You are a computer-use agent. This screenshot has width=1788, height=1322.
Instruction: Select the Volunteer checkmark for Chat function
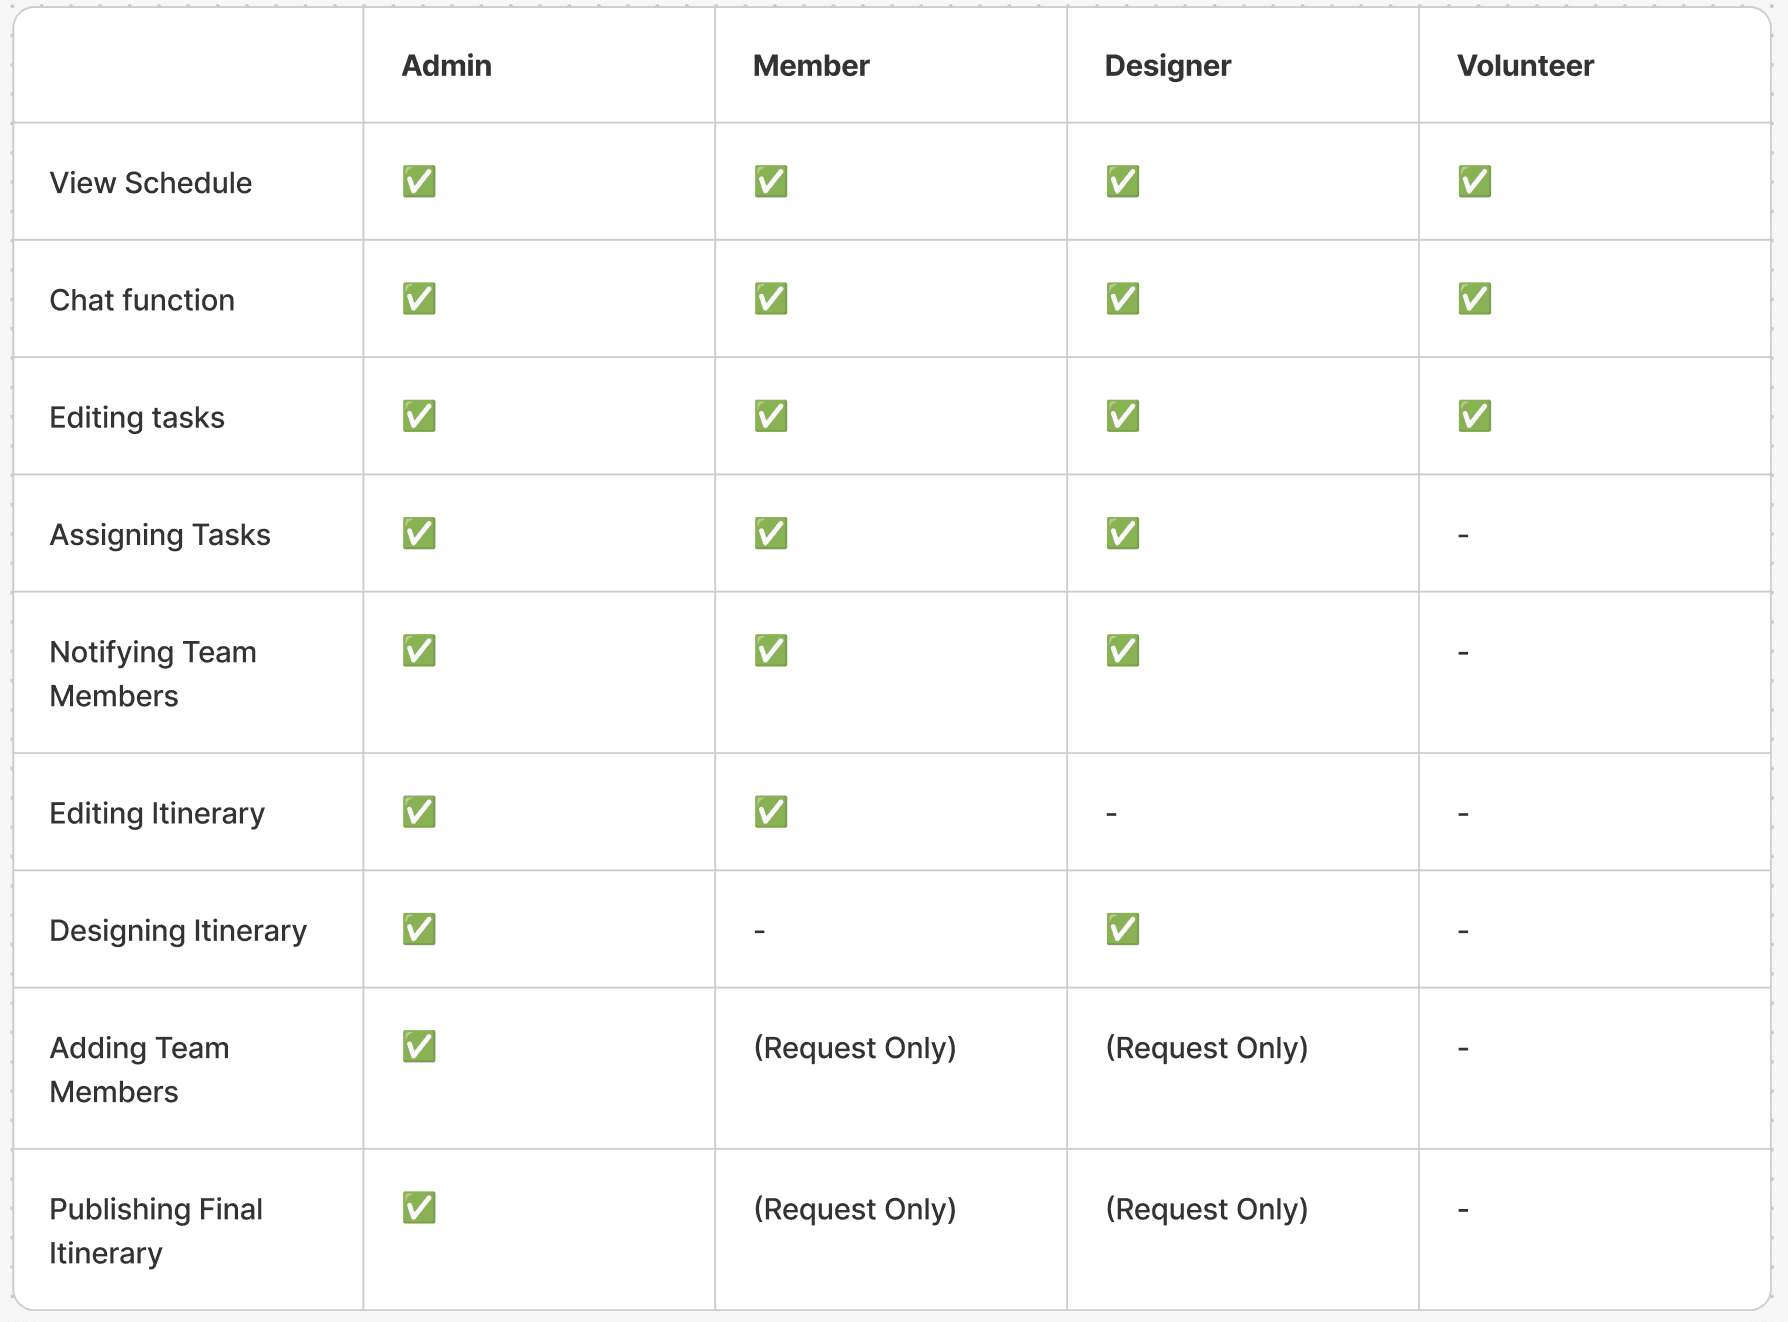click(x=1475, y=299)
